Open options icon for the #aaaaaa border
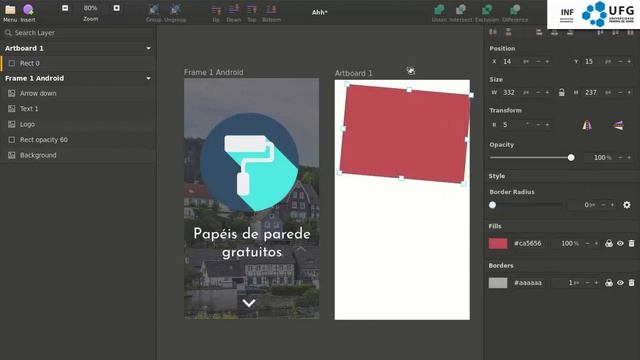 click(609, 282)
